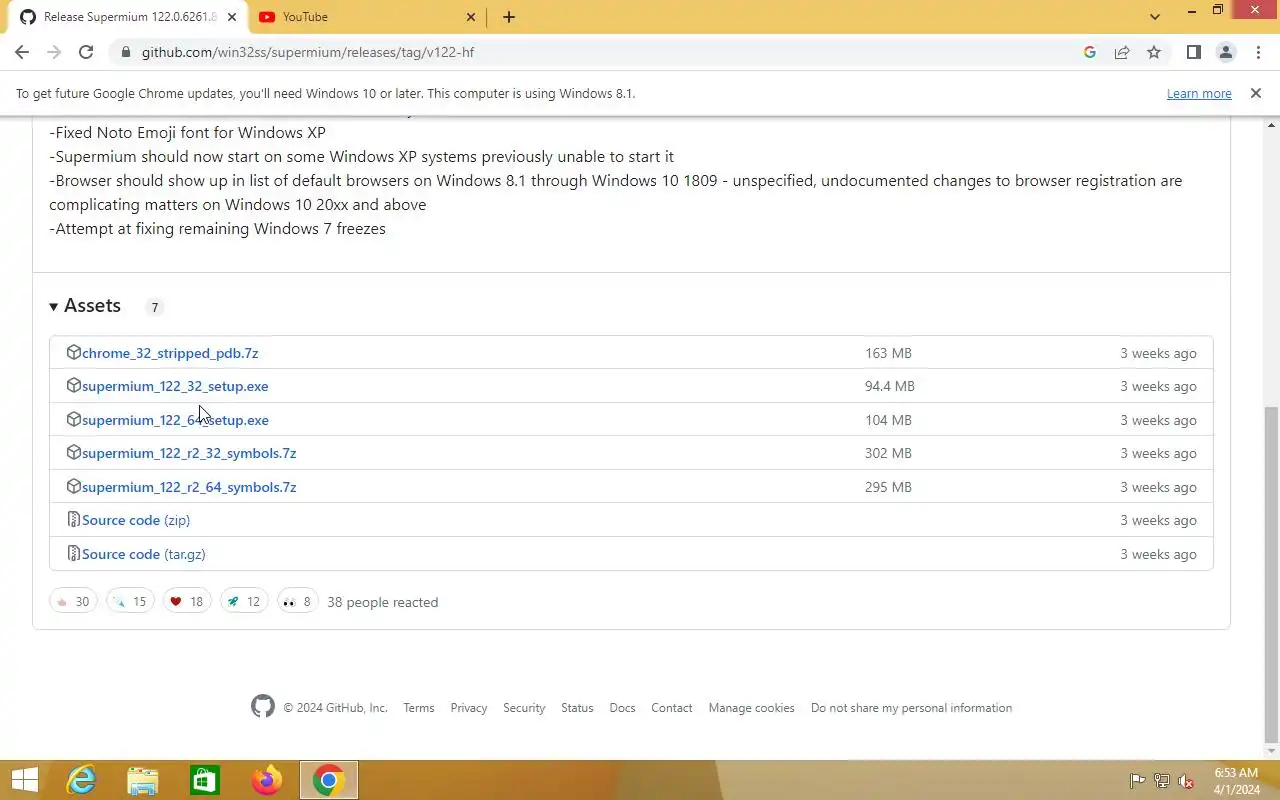Bookmark this page with the star
The image size is (1280, 800).
coord(1154,52)
